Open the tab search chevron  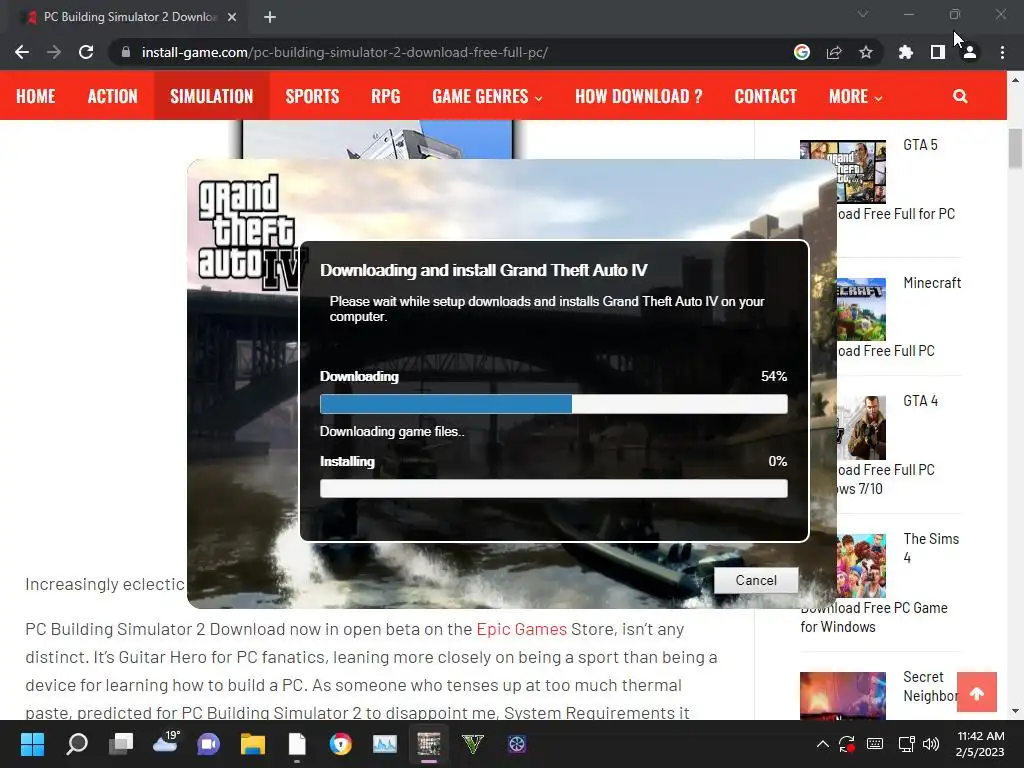tap(863, 14)
